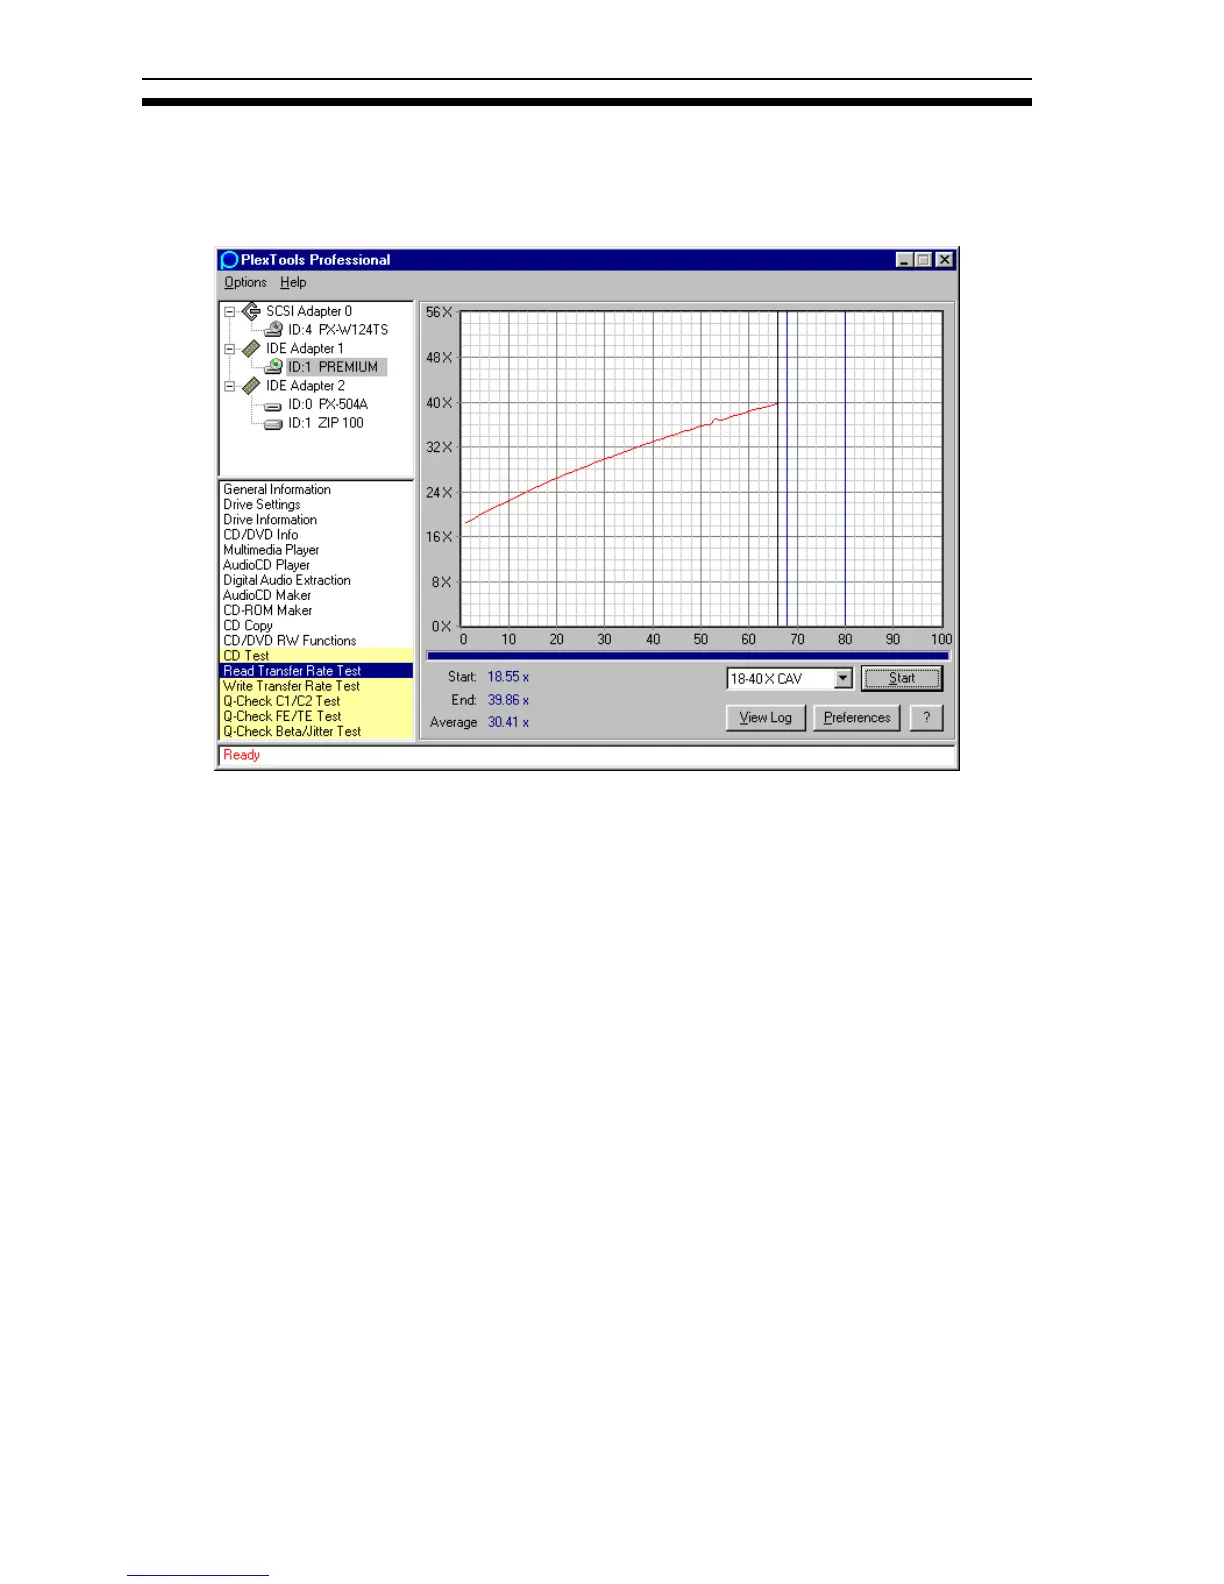Select Write Transfer Rate Test
The height and width of the screenshot is (1584, 1224).
tap(316, 686)
